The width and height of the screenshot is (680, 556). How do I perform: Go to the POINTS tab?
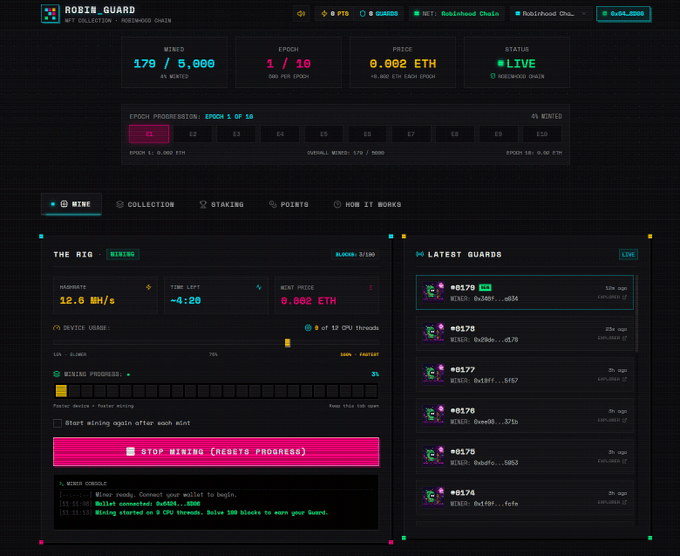coord(289,204)
